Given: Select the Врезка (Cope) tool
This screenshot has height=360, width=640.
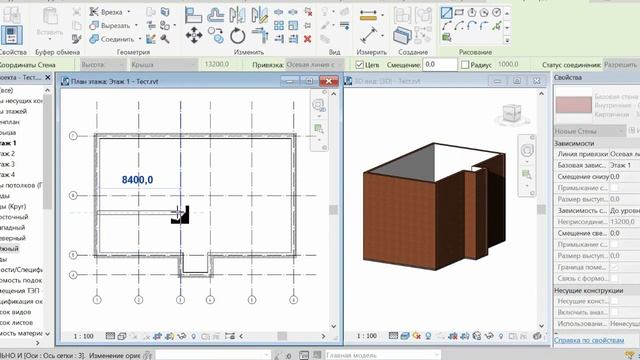Looking at the screenshot, I should 107,12.
